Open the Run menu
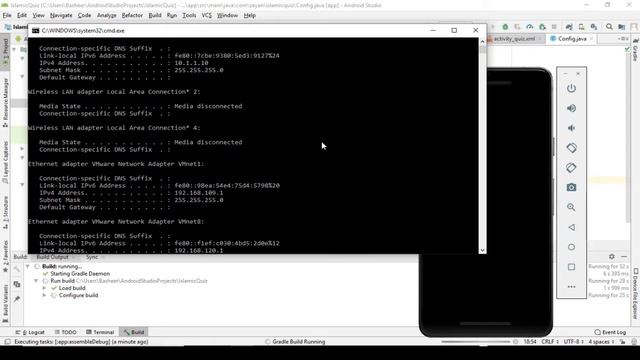This screenshot has height=360, width=640. [x=172, y=16]
